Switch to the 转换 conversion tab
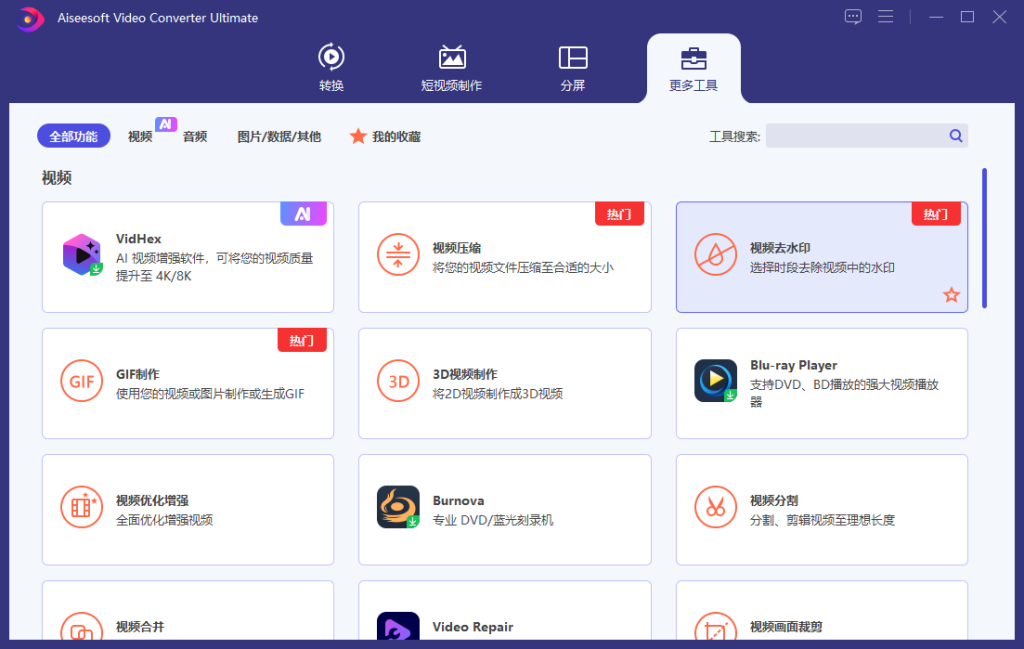Viewport: 1024px width, 649px height. click(331, 66)
